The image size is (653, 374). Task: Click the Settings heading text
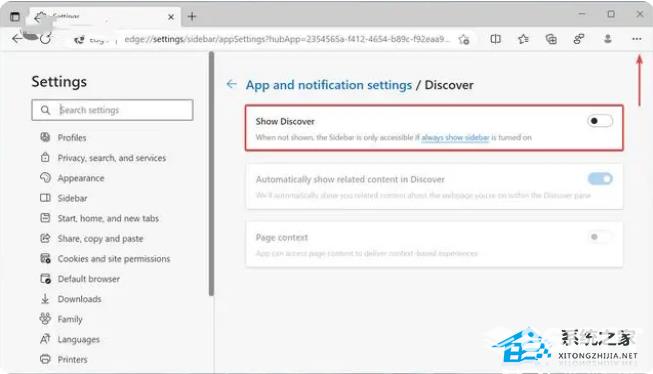tap(59, 82)
